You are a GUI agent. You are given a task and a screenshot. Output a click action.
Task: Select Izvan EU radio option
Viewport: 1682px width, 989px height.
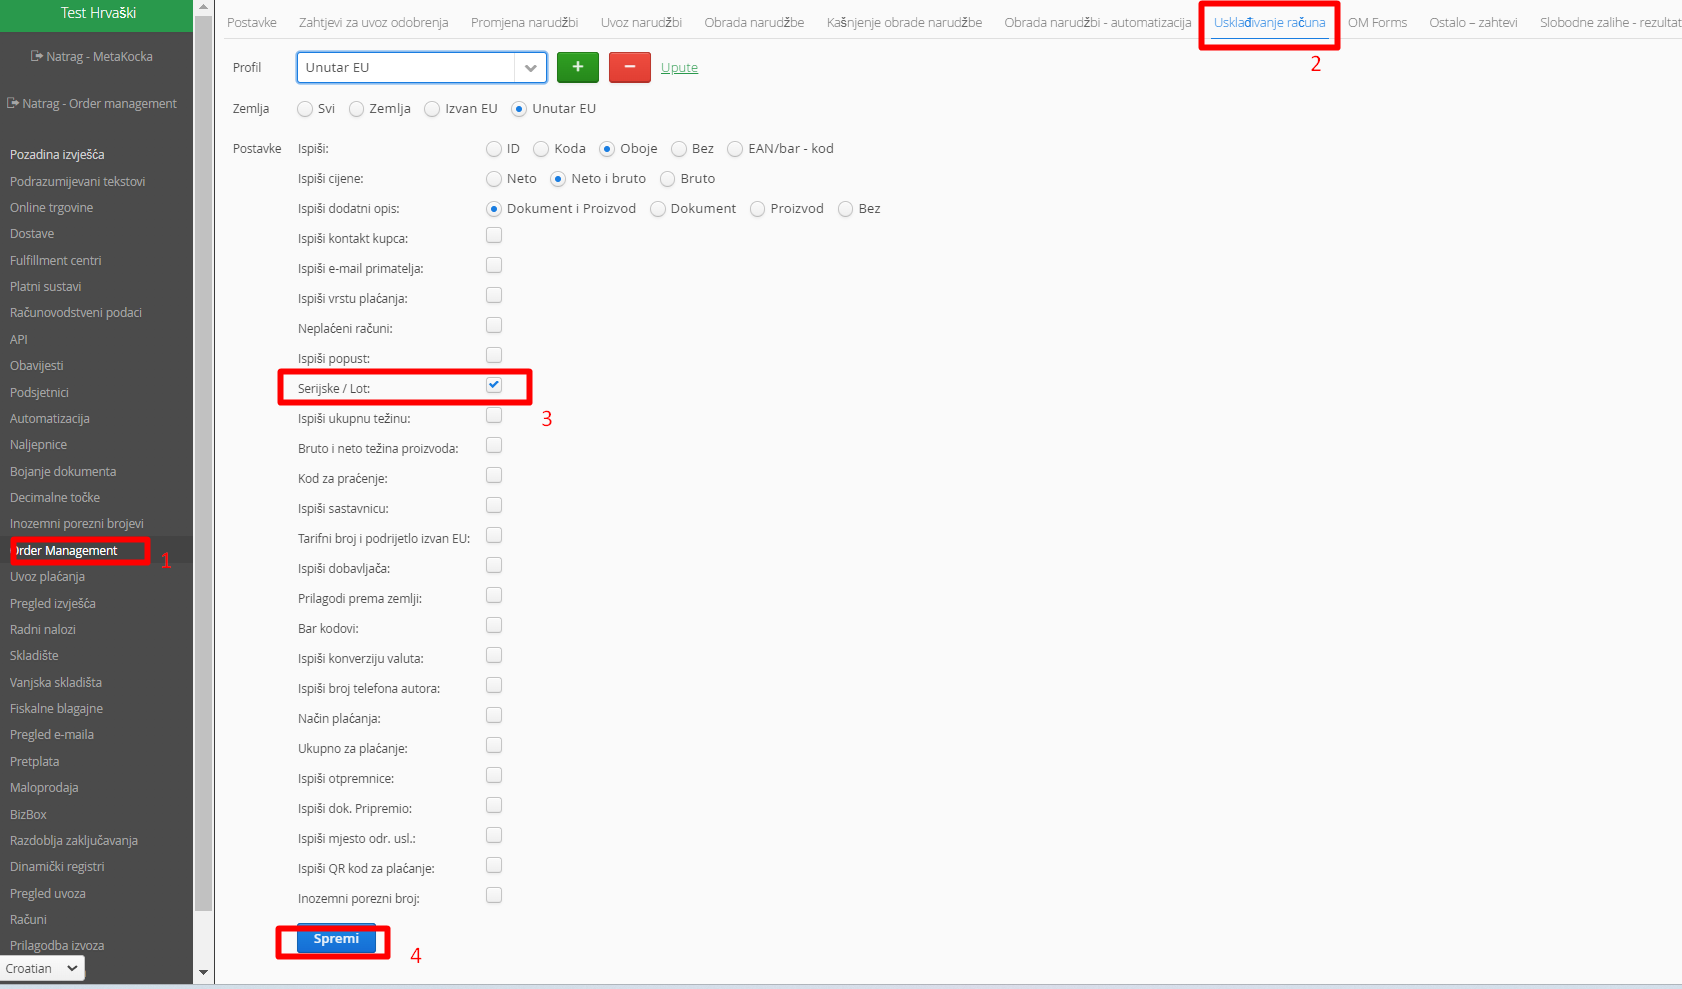(x=432, y=109)
